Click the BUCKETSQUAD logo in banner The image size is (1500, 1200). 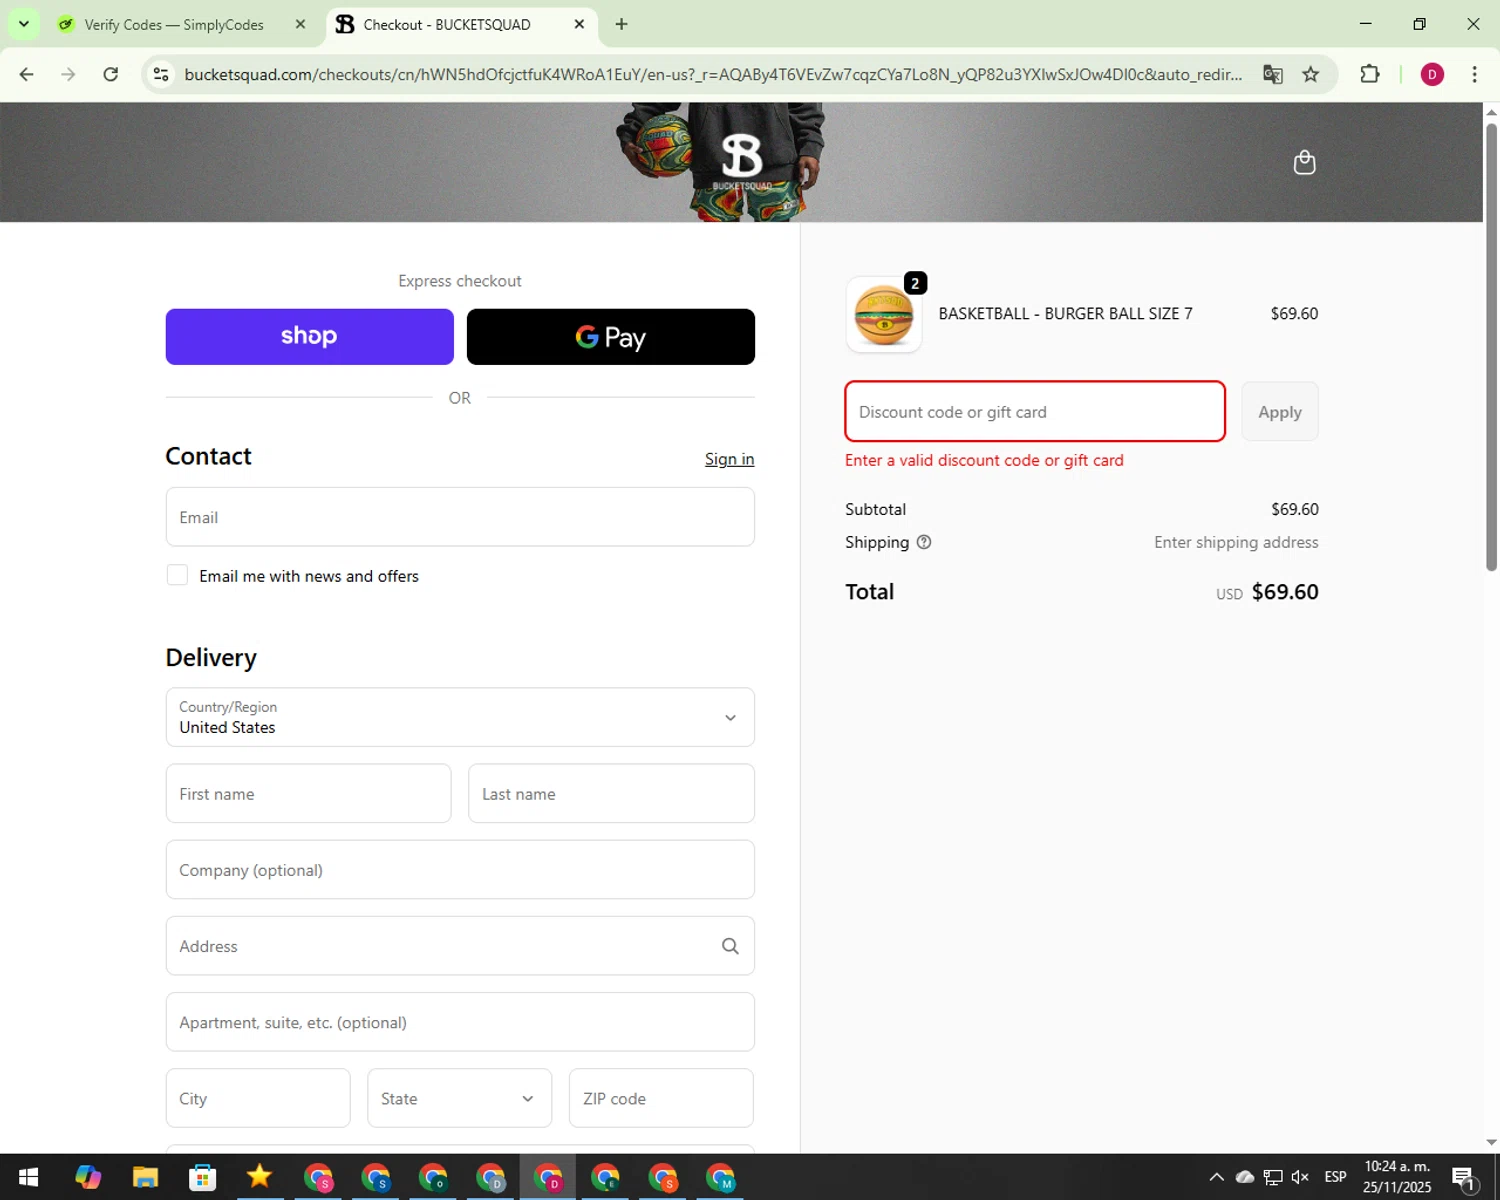coord(742,160)
